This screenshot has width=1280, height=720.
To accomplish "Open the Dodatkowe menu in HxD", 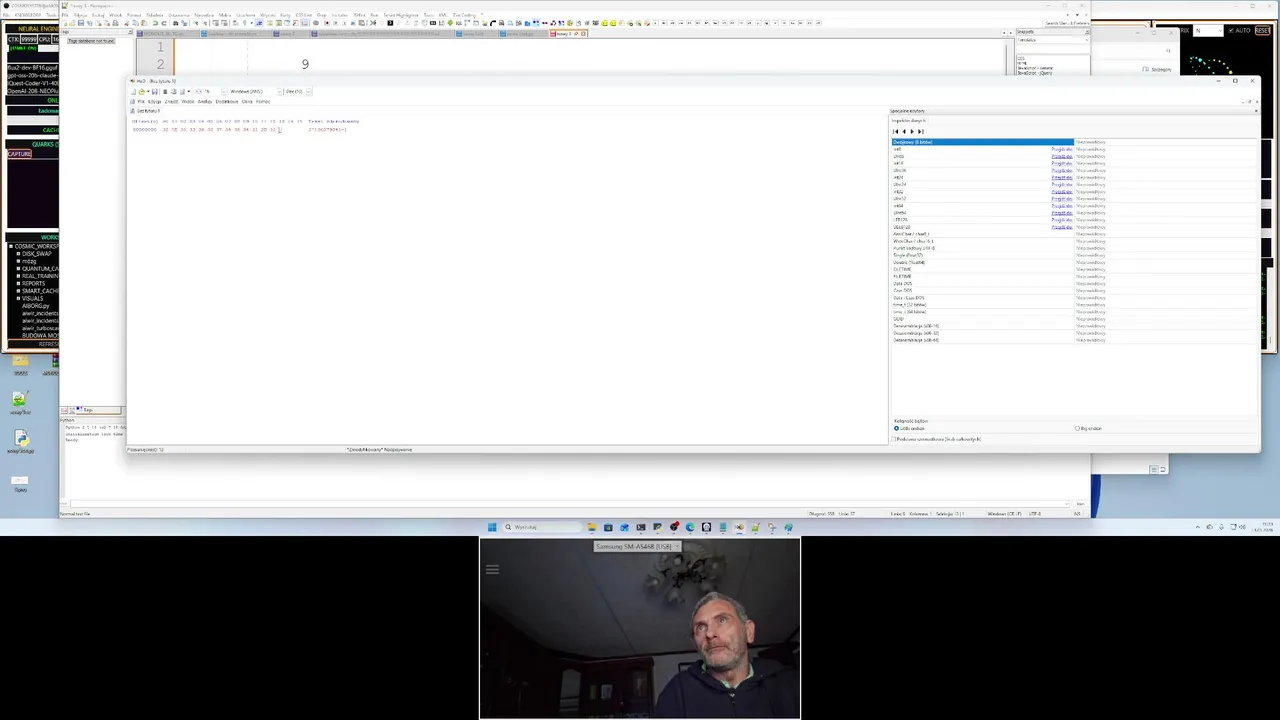I will point(227,102).
